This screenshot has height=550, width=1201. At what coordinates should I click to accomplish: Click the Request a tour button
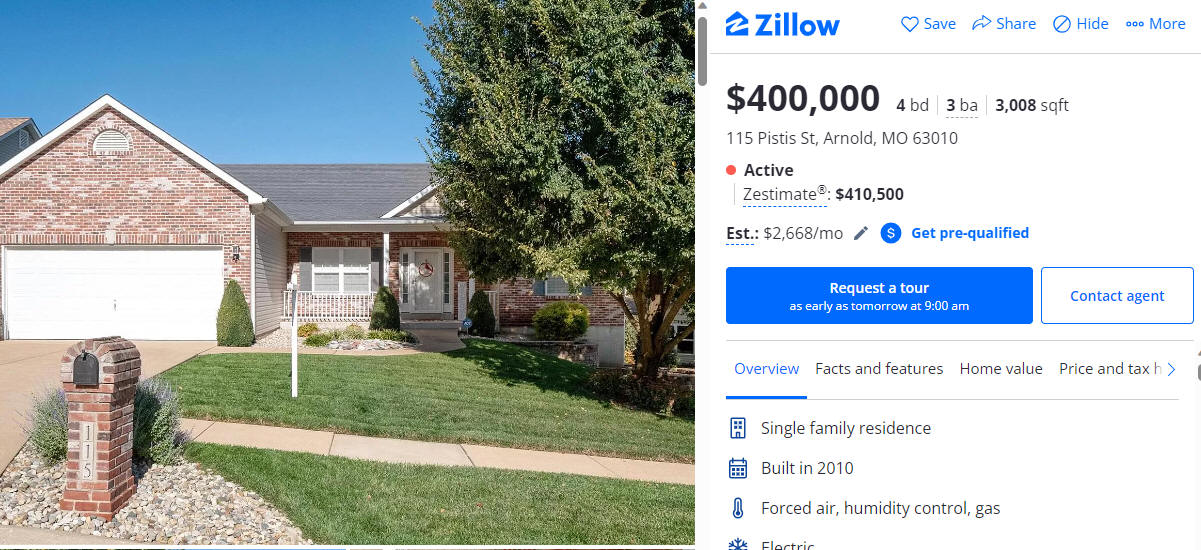(x=879, y=295)
